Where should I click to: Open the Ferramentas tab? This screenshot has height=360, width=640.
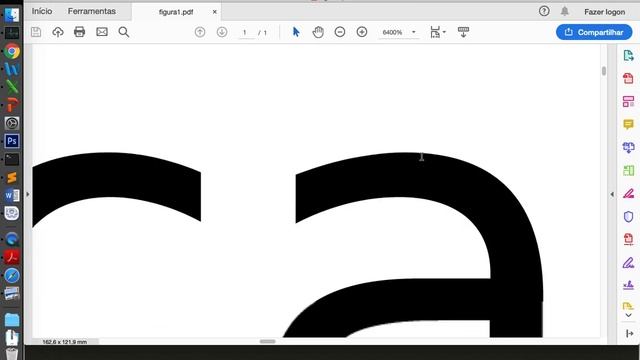[x=92, y=11]
